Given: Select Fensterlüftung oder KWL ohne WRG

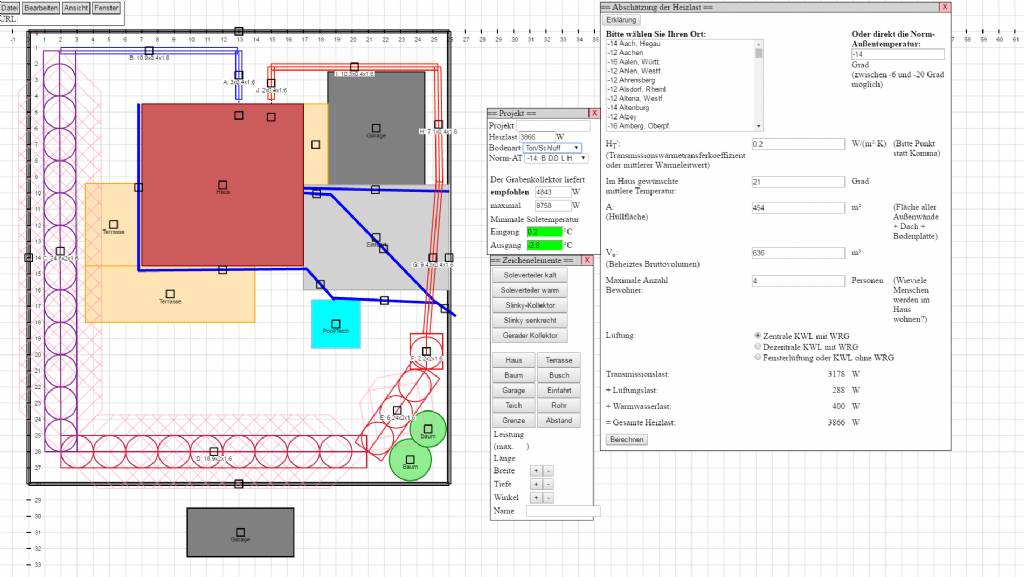Looking at the screenshot, I should [x=757, y=357].
